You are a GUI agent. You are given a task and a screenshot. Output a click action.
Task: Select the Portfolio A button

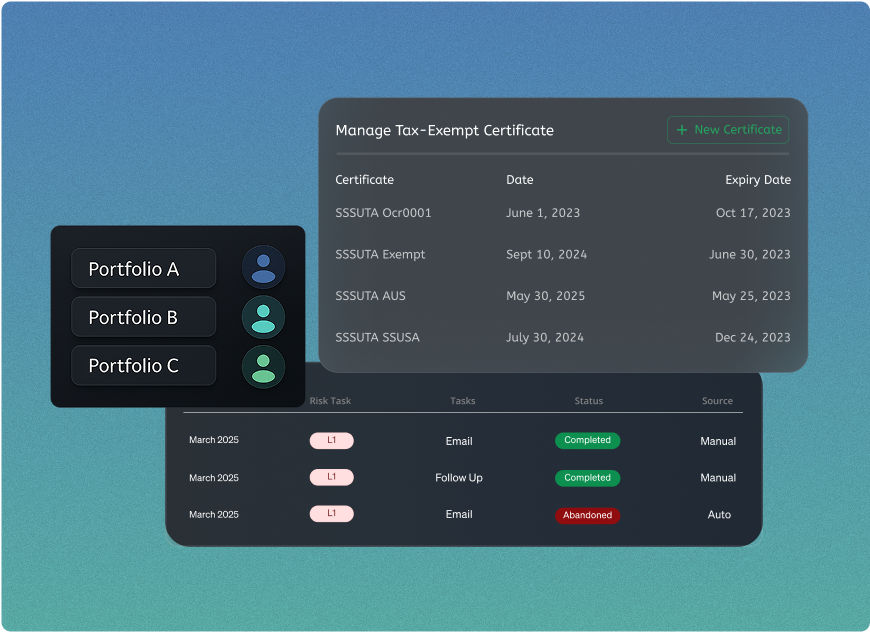(144, 269)
